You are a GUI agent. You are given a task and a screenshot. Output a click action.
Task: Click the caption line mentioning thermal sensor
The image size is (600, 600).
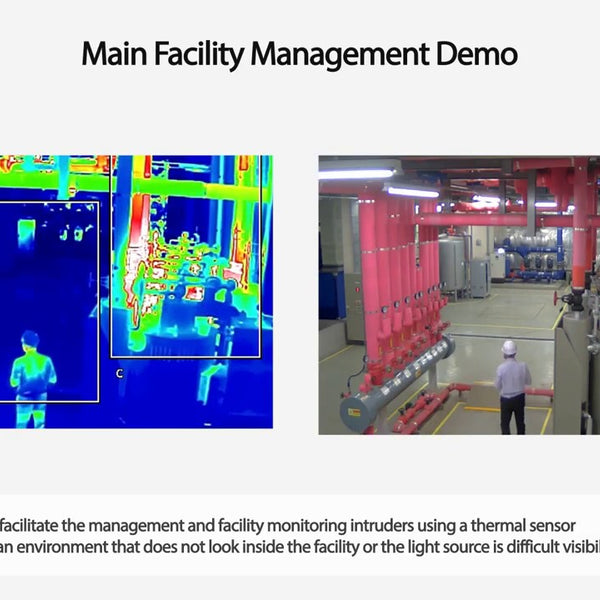click(300, 522)
